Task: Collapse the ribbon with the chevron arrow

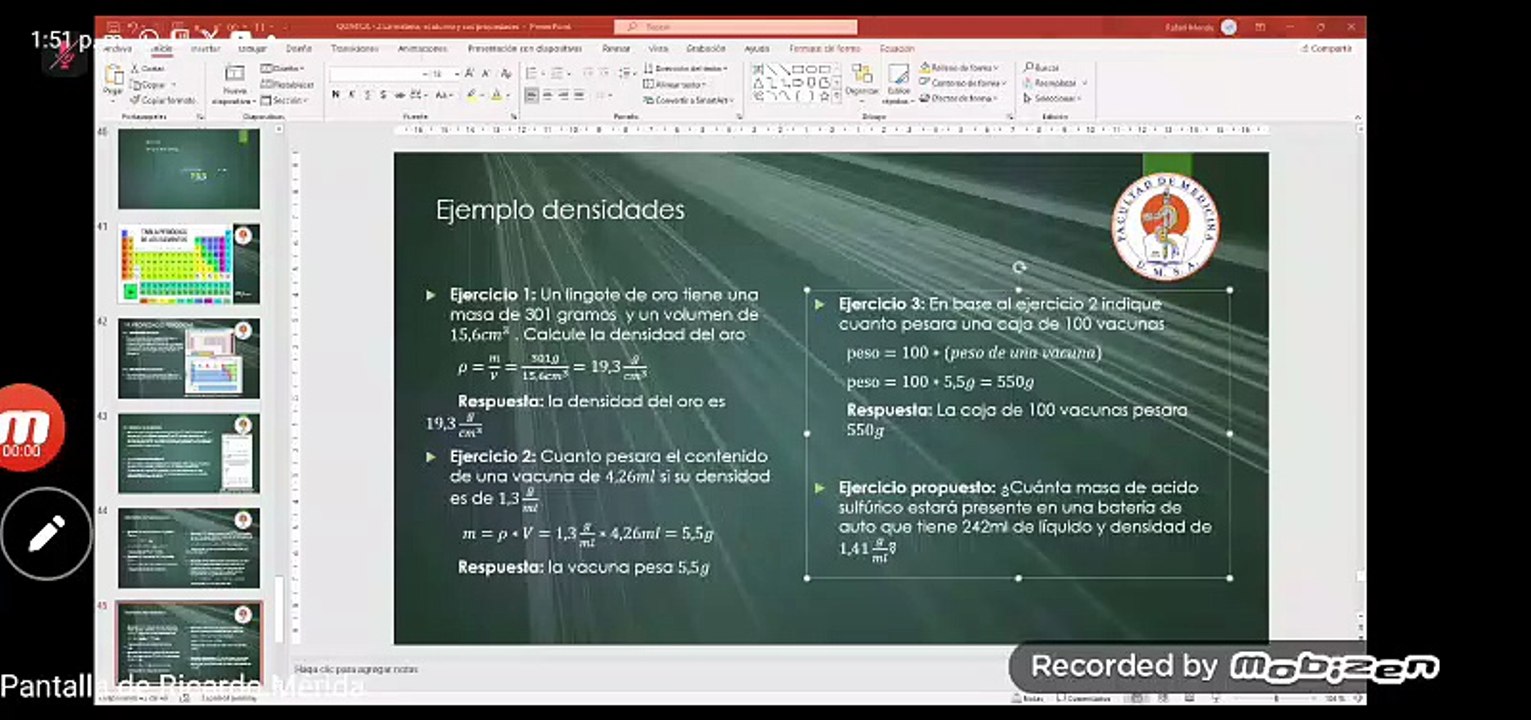Action: 1356,118
